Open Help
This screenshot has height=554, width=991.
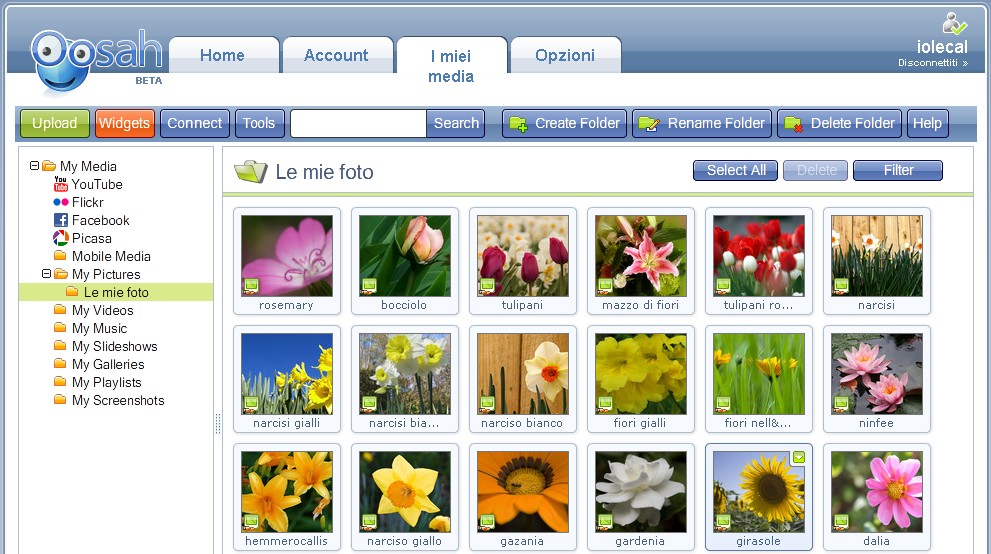click(x=927, y=123)
